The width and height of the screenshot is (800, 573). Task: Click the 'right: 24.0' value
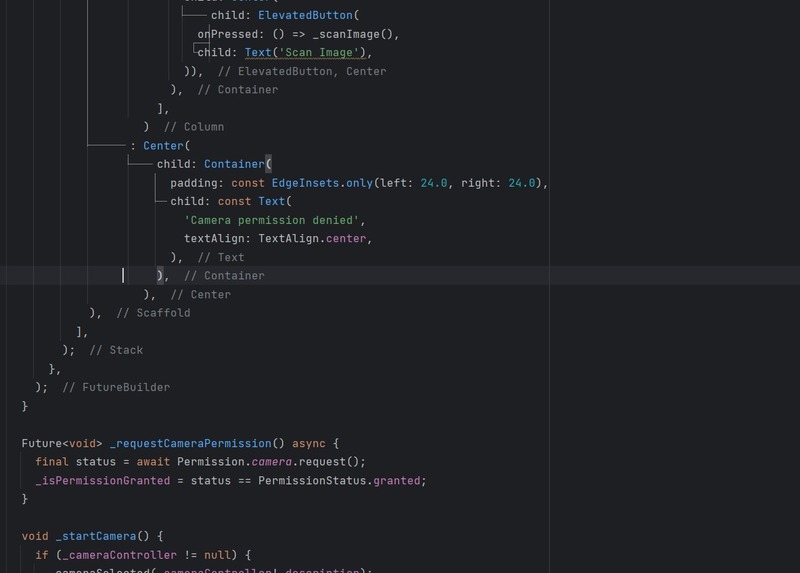[498, 183]
